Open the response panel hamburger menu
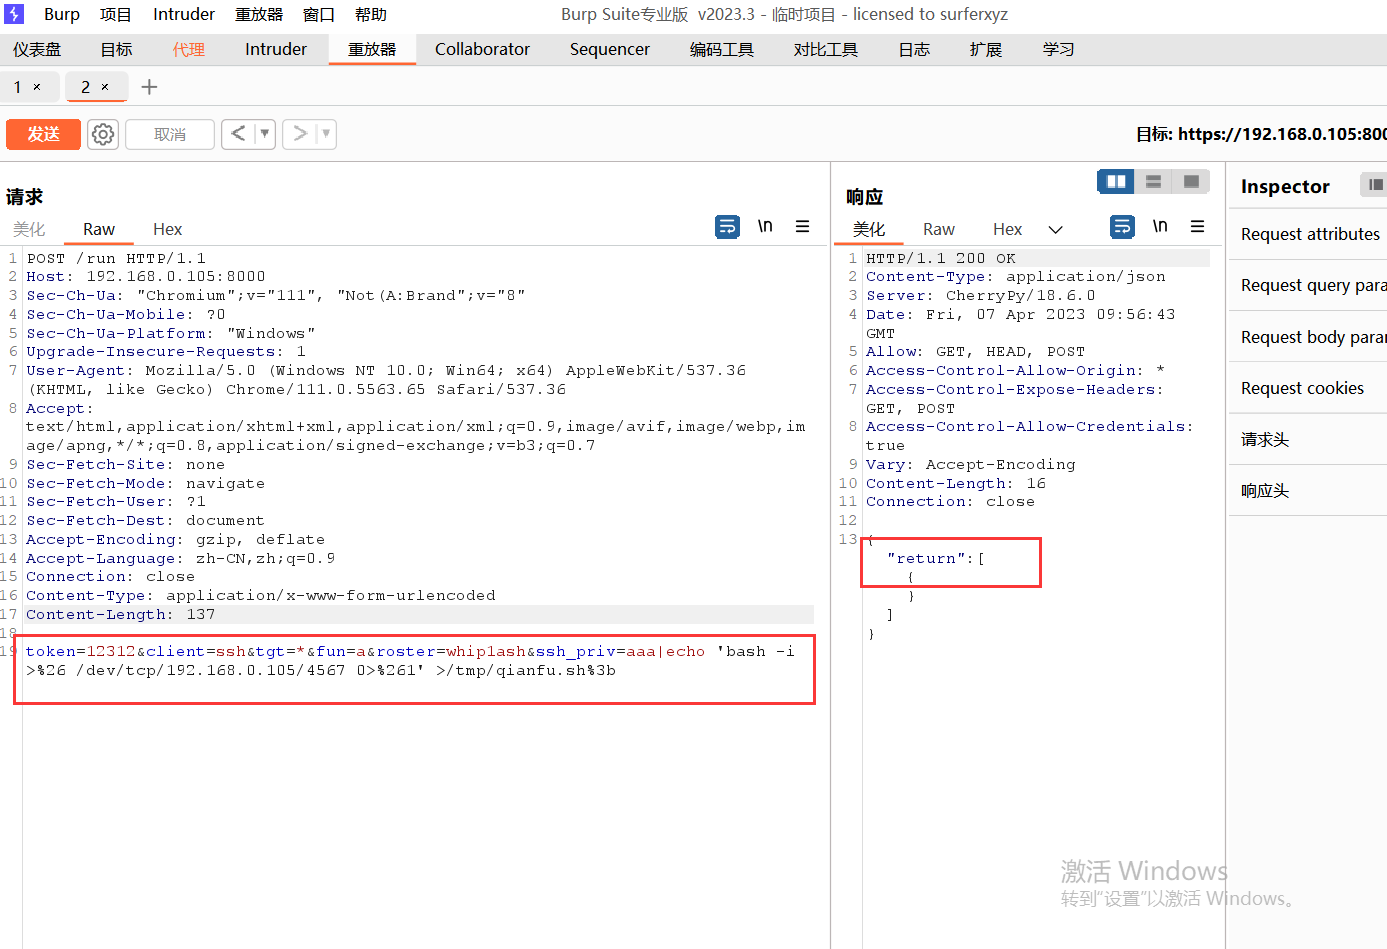 pos(1197,227)
